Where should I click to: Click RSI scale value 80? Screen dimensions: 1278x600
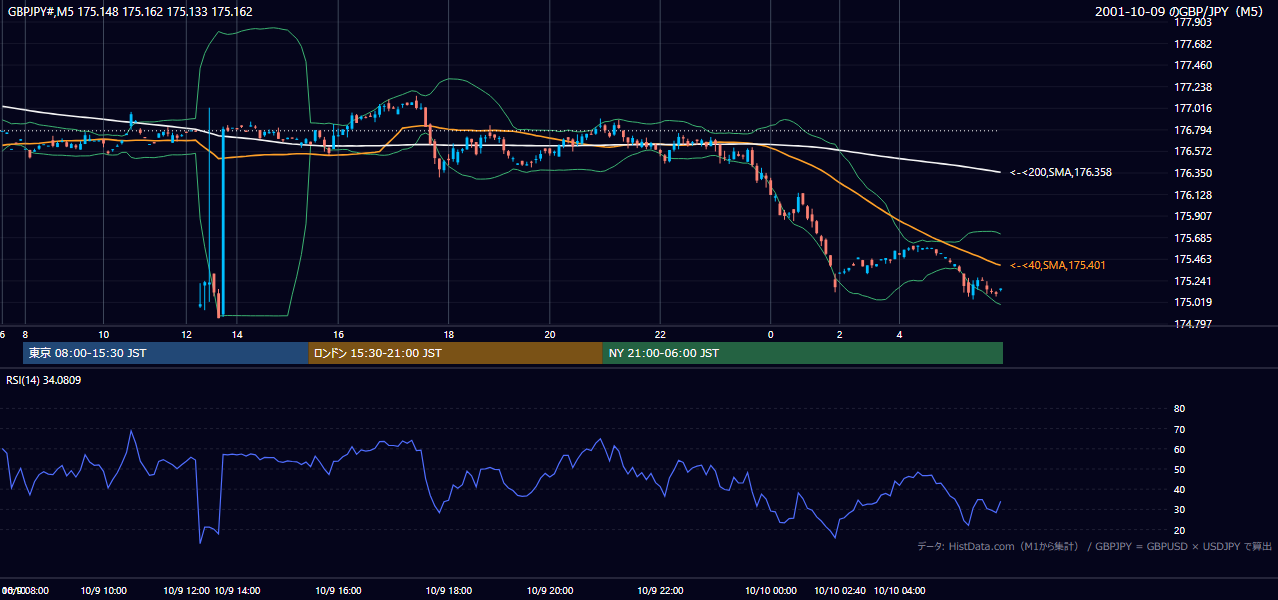[1179, 409]
